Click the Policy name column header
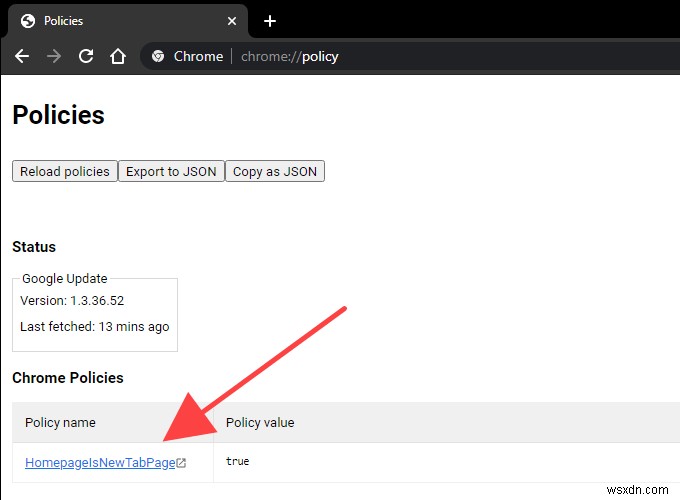Screen dimensions: 680x500 click(x=60, y=422)
